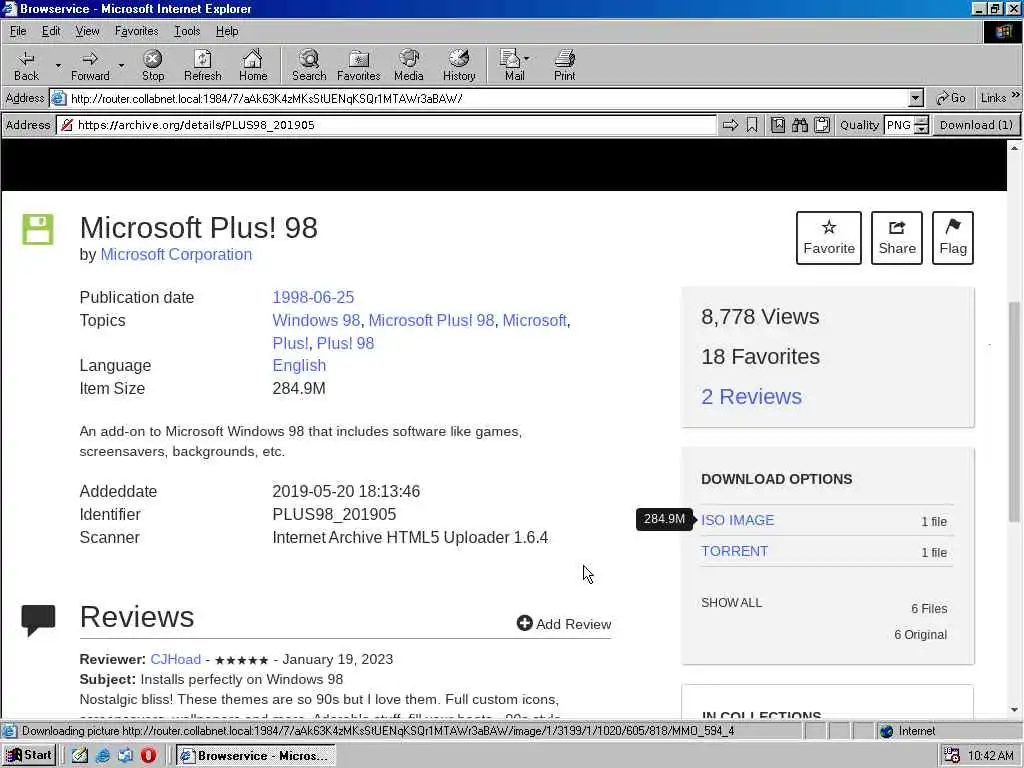Open the Forward button history dropdown arrow
Image resolution: width=1024 pixels, height=768 pixels.
pos(121,65)
